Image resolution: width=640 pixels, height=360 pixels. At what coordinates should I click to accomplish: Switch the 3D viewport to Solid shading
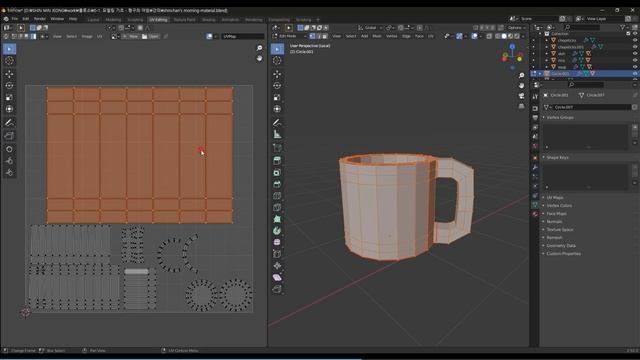(x=504, y=36)
